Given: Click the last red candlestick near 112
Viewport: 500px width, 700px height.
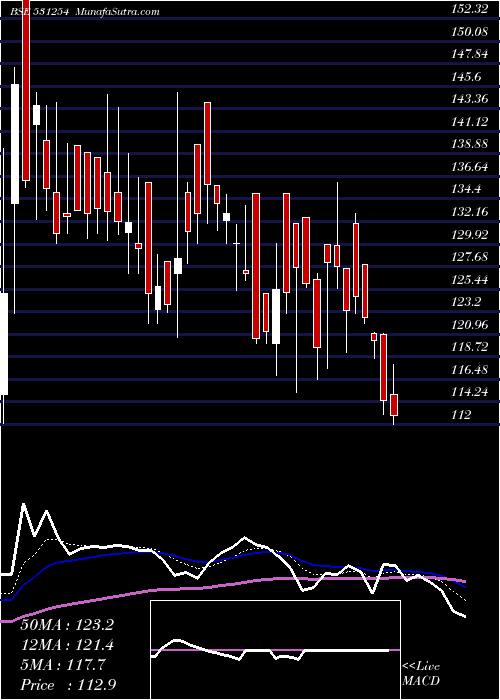Looking at the screenshot, I should coord(393,404).
